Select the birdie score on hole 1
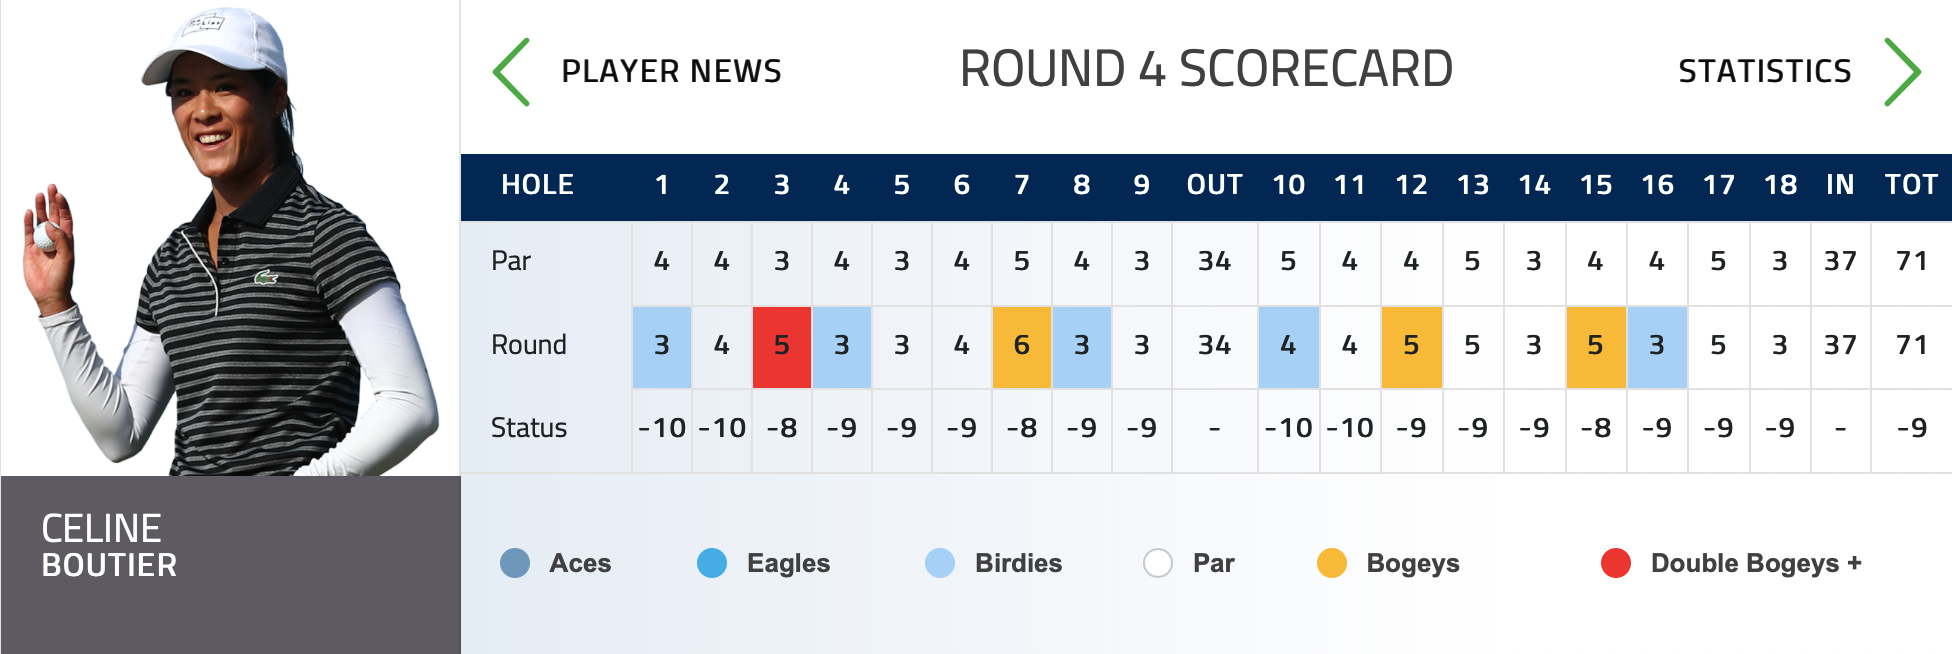This screenshot has width=1952, height=654. [662, 346]
